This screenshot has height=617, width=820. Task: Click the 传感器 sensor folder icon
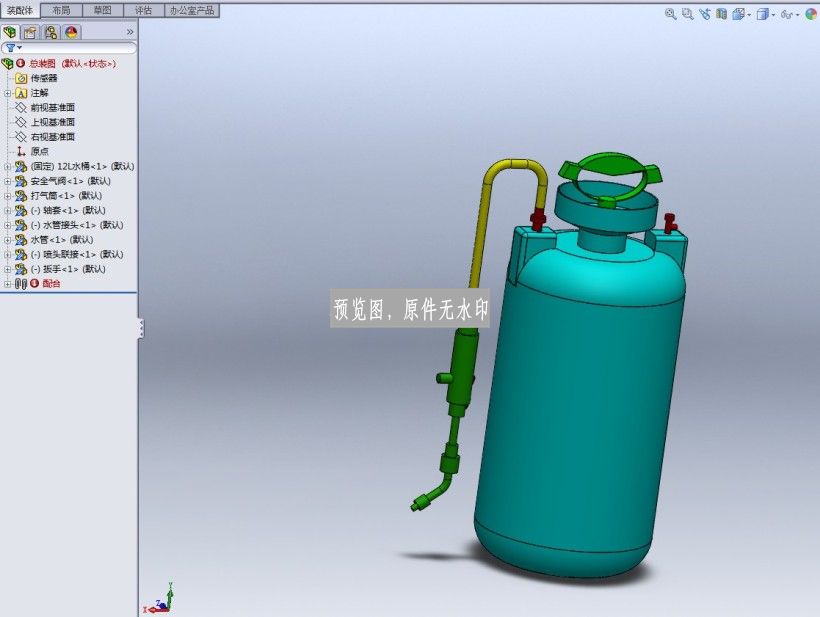pos(21,78)
